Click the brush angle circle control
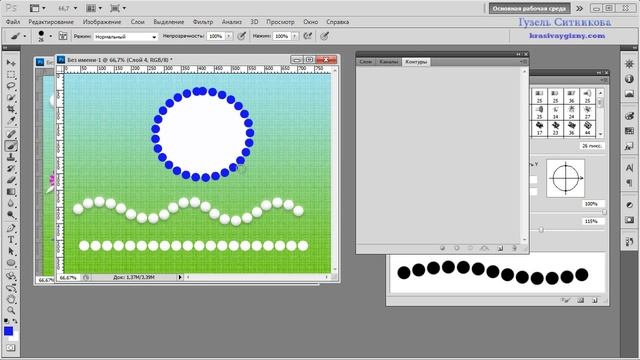Viewport: 640px width, 360px height. click(x=565, y=178)
